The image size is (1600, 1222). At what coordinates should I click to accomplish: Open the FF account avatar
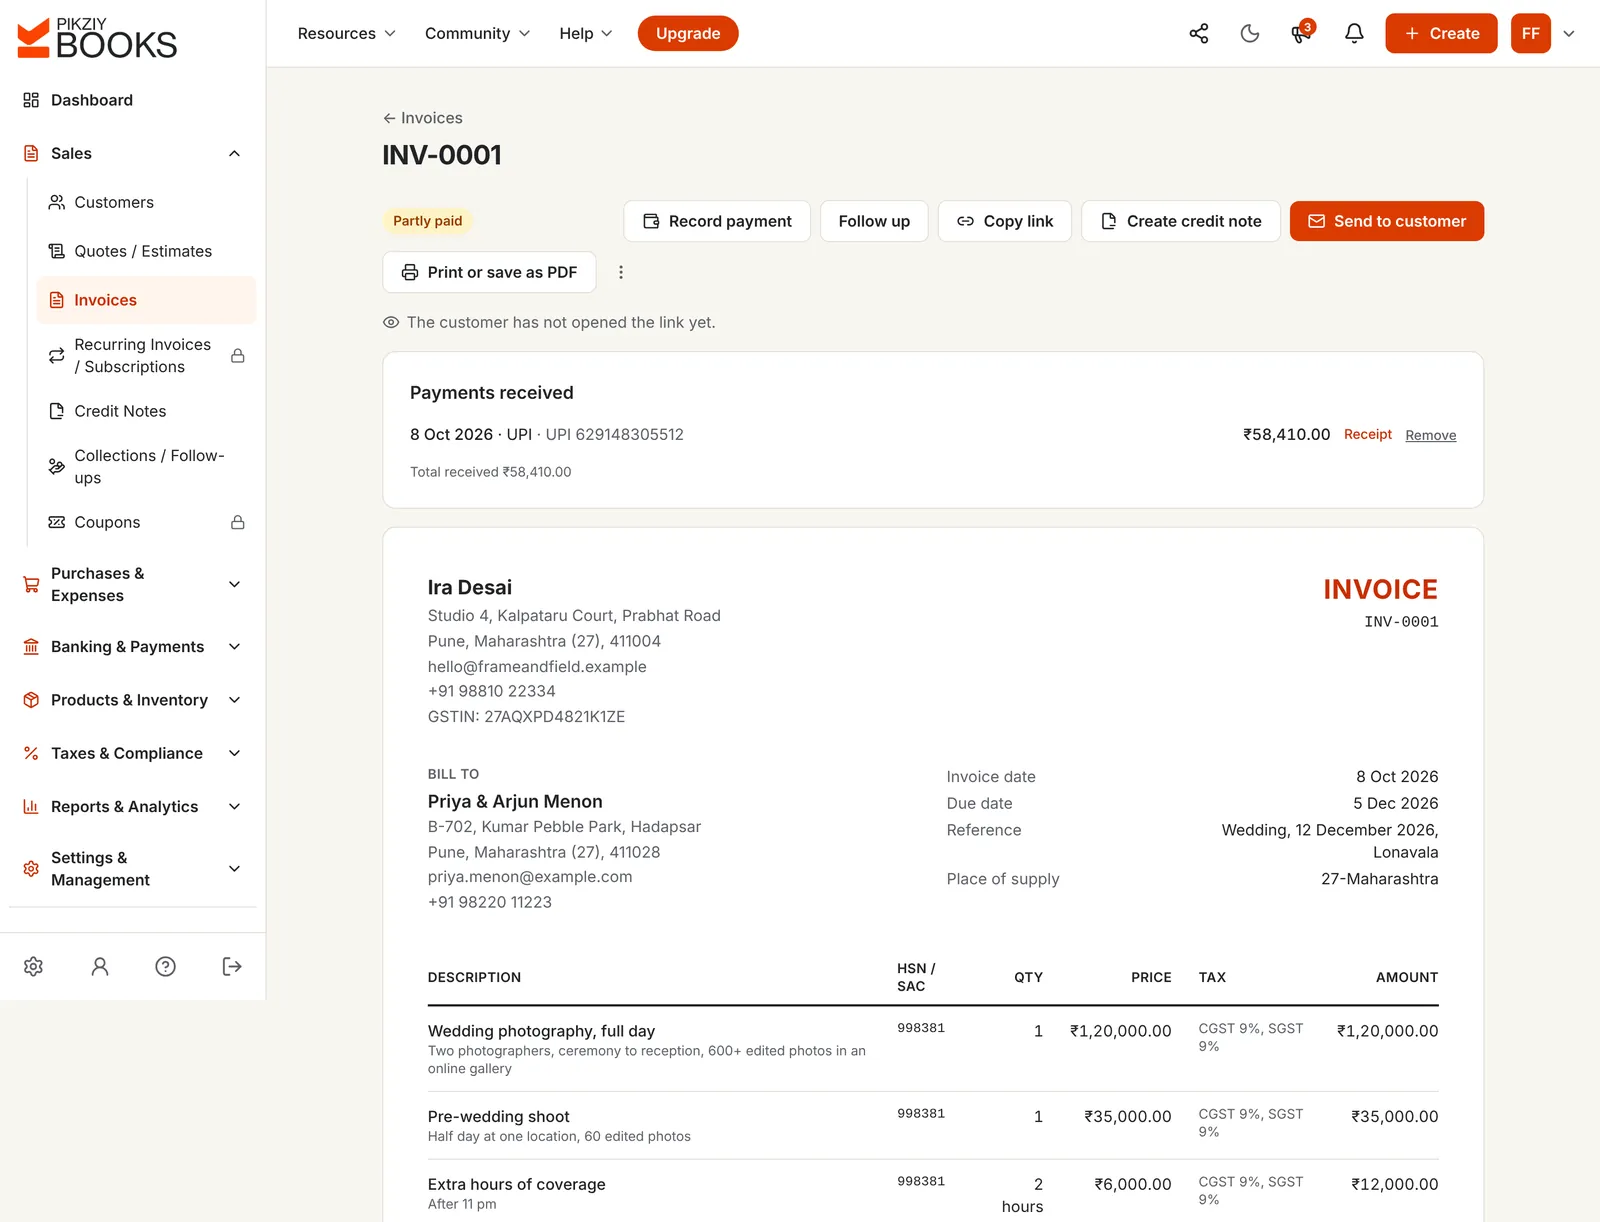click(x=1530, y=34)
